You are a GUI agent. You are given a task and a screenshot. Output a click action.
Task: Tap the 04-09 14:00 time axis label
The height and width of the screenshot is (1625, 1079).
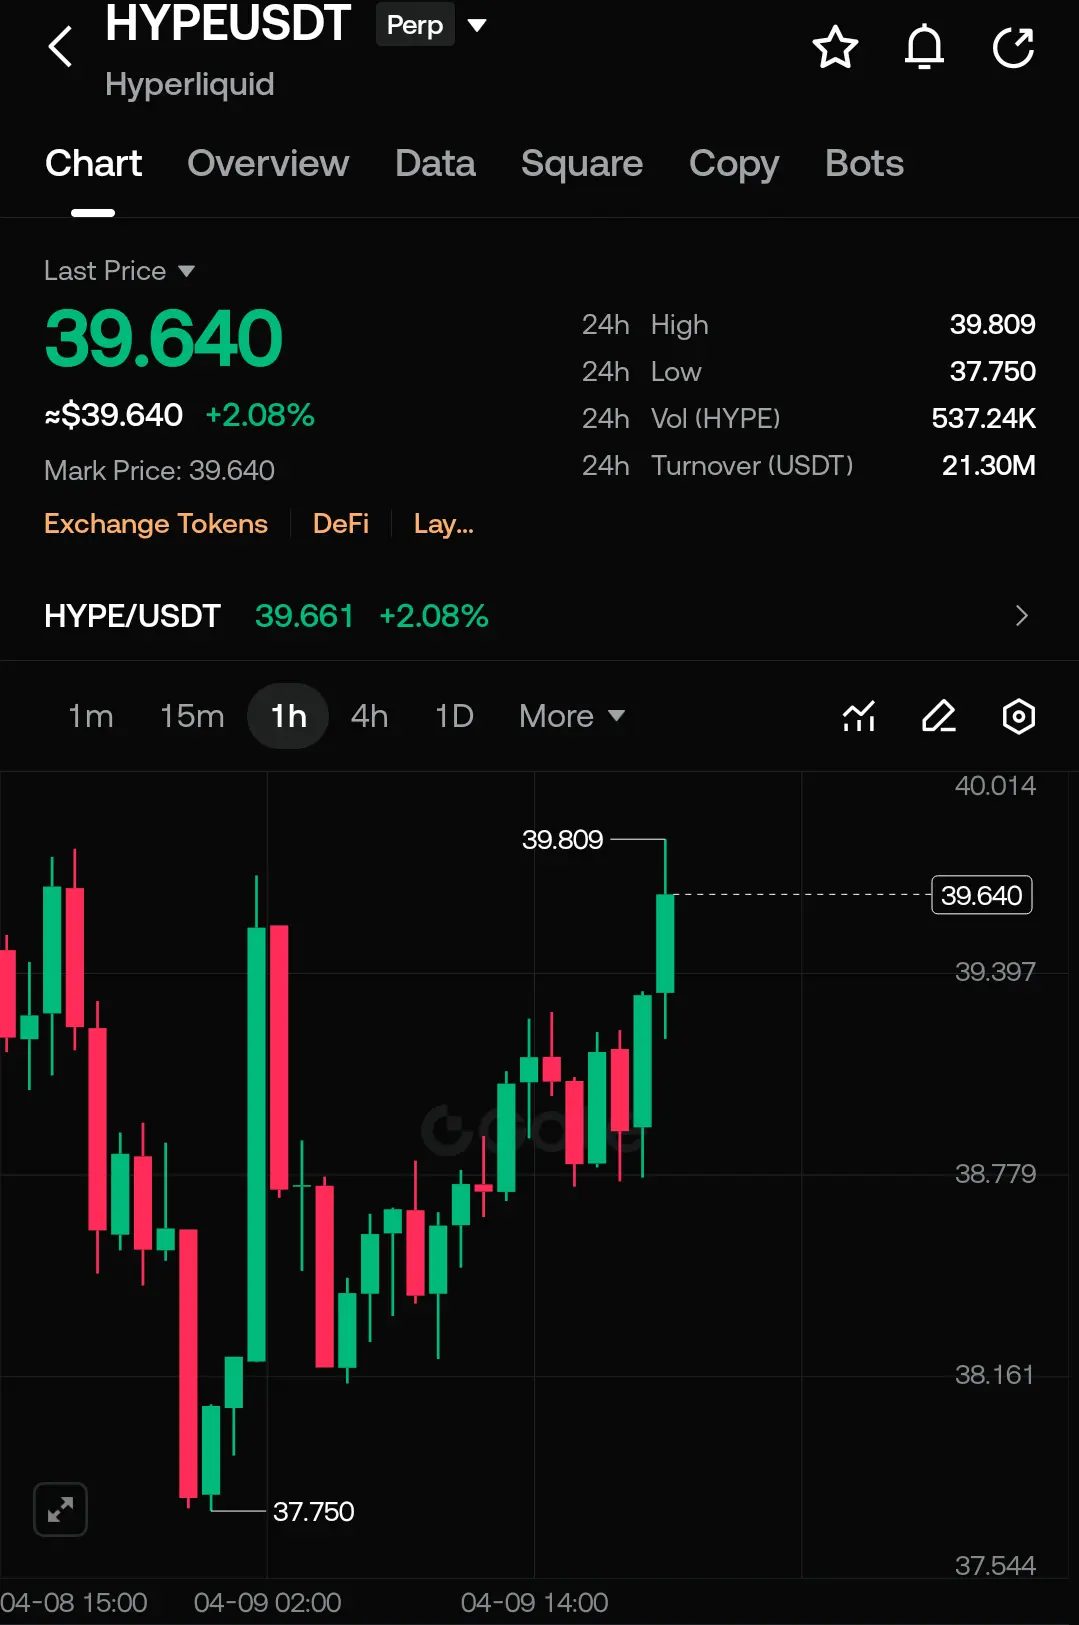[x=534, y=1603]
